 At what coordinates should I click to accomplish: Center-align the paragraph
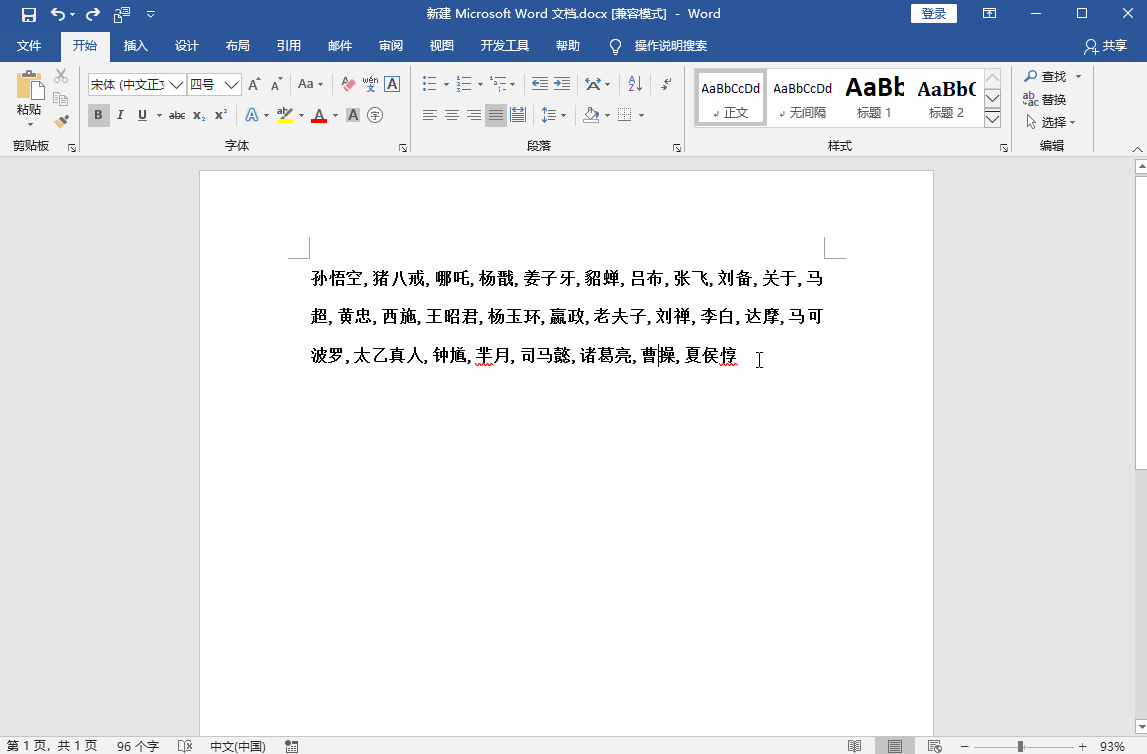(x=452, y=115)
